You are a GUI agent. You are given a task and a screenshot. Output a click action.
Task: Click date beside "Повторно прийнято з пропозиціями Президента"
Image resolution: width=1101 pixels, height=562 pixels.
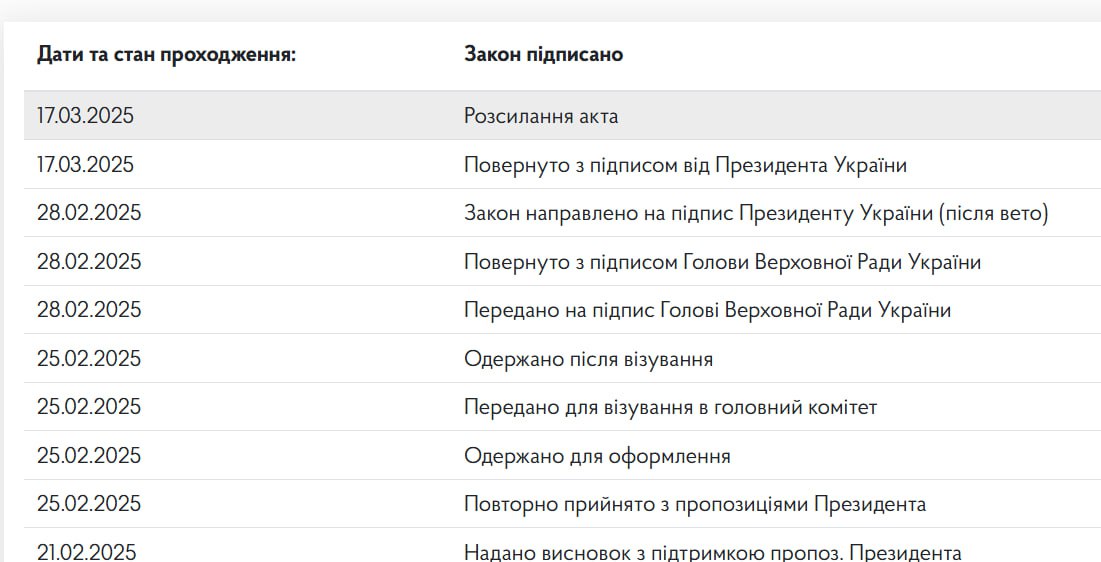(x=89, y=504)
